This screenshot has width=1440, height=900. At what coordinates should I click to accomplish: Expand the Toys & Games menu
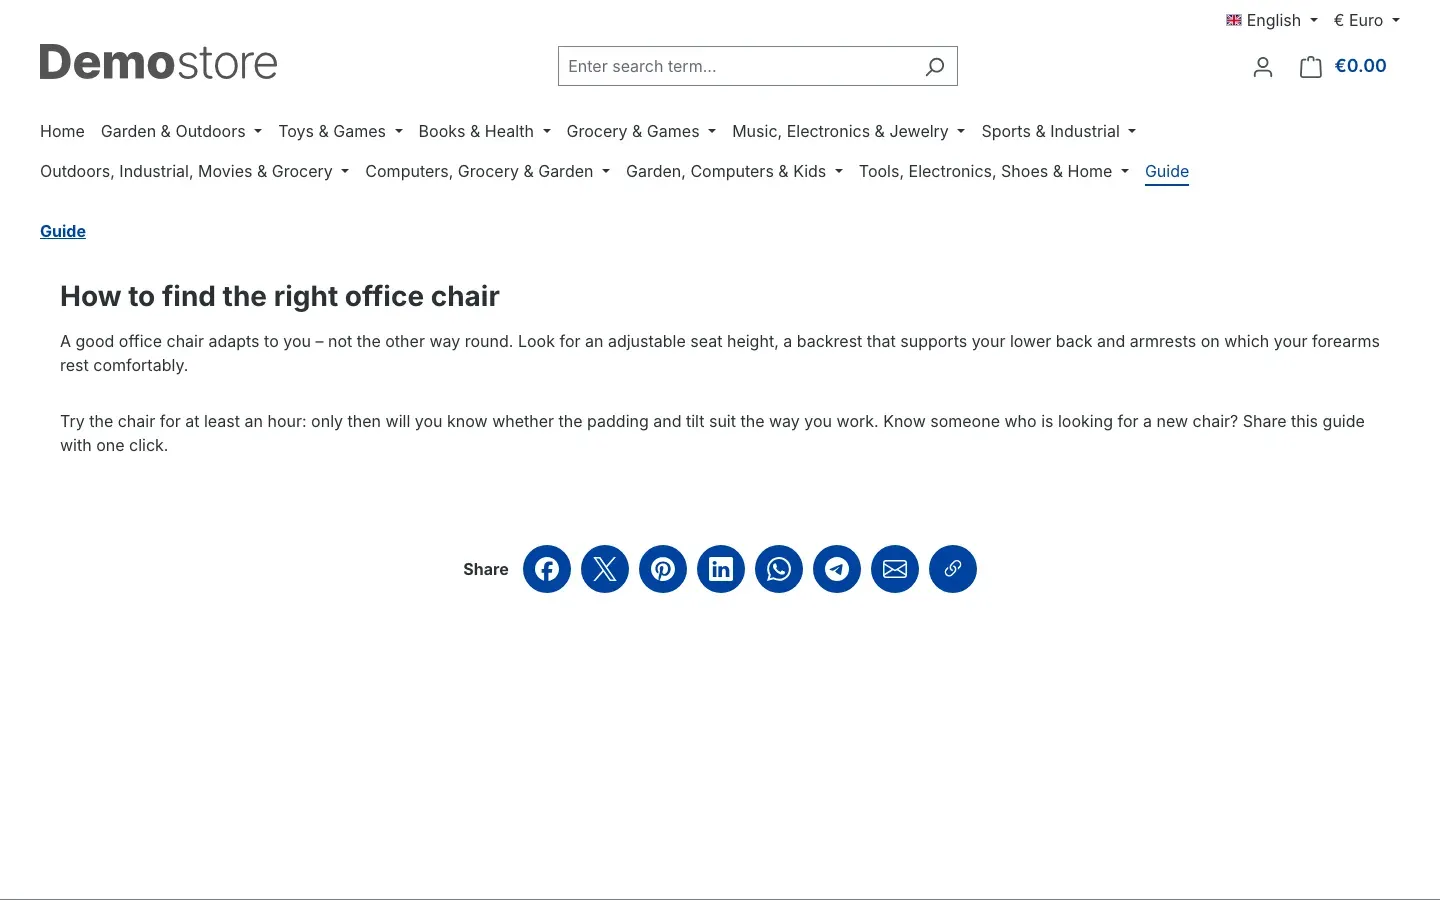tap(340, 131)
